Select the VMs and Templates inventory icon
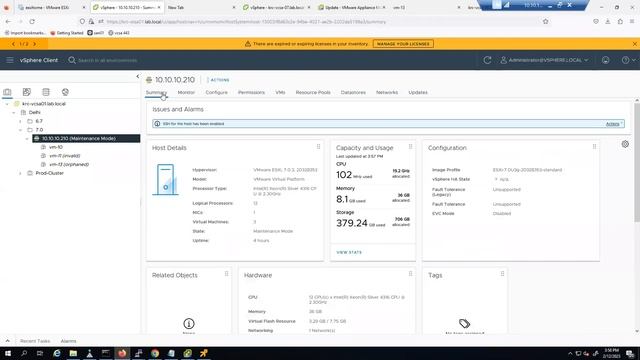640x360 pixels. click(27, 92)
